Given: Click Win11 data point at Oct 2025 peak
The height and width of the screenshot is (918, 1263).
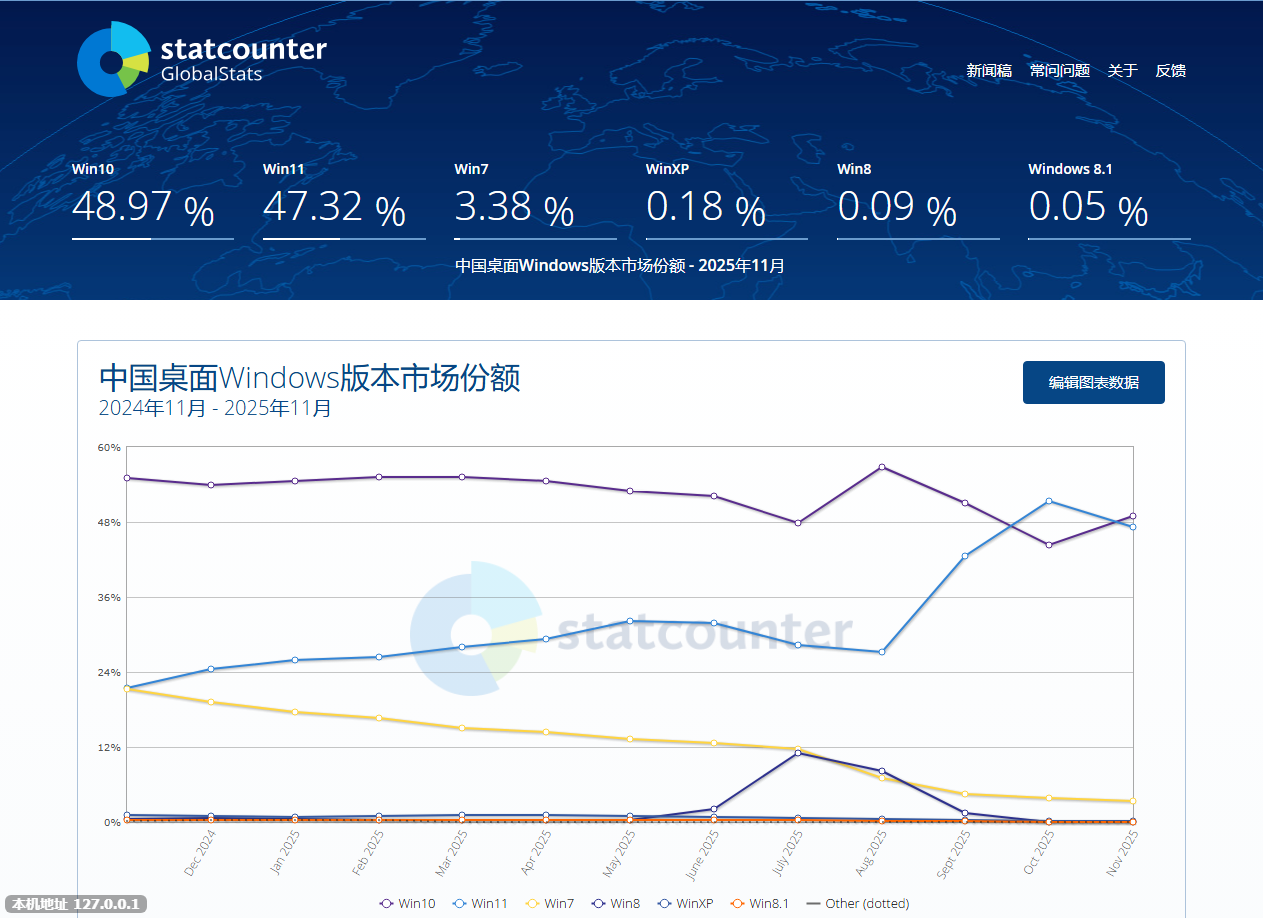Looking at the screenshot, I should (1049, 501).
